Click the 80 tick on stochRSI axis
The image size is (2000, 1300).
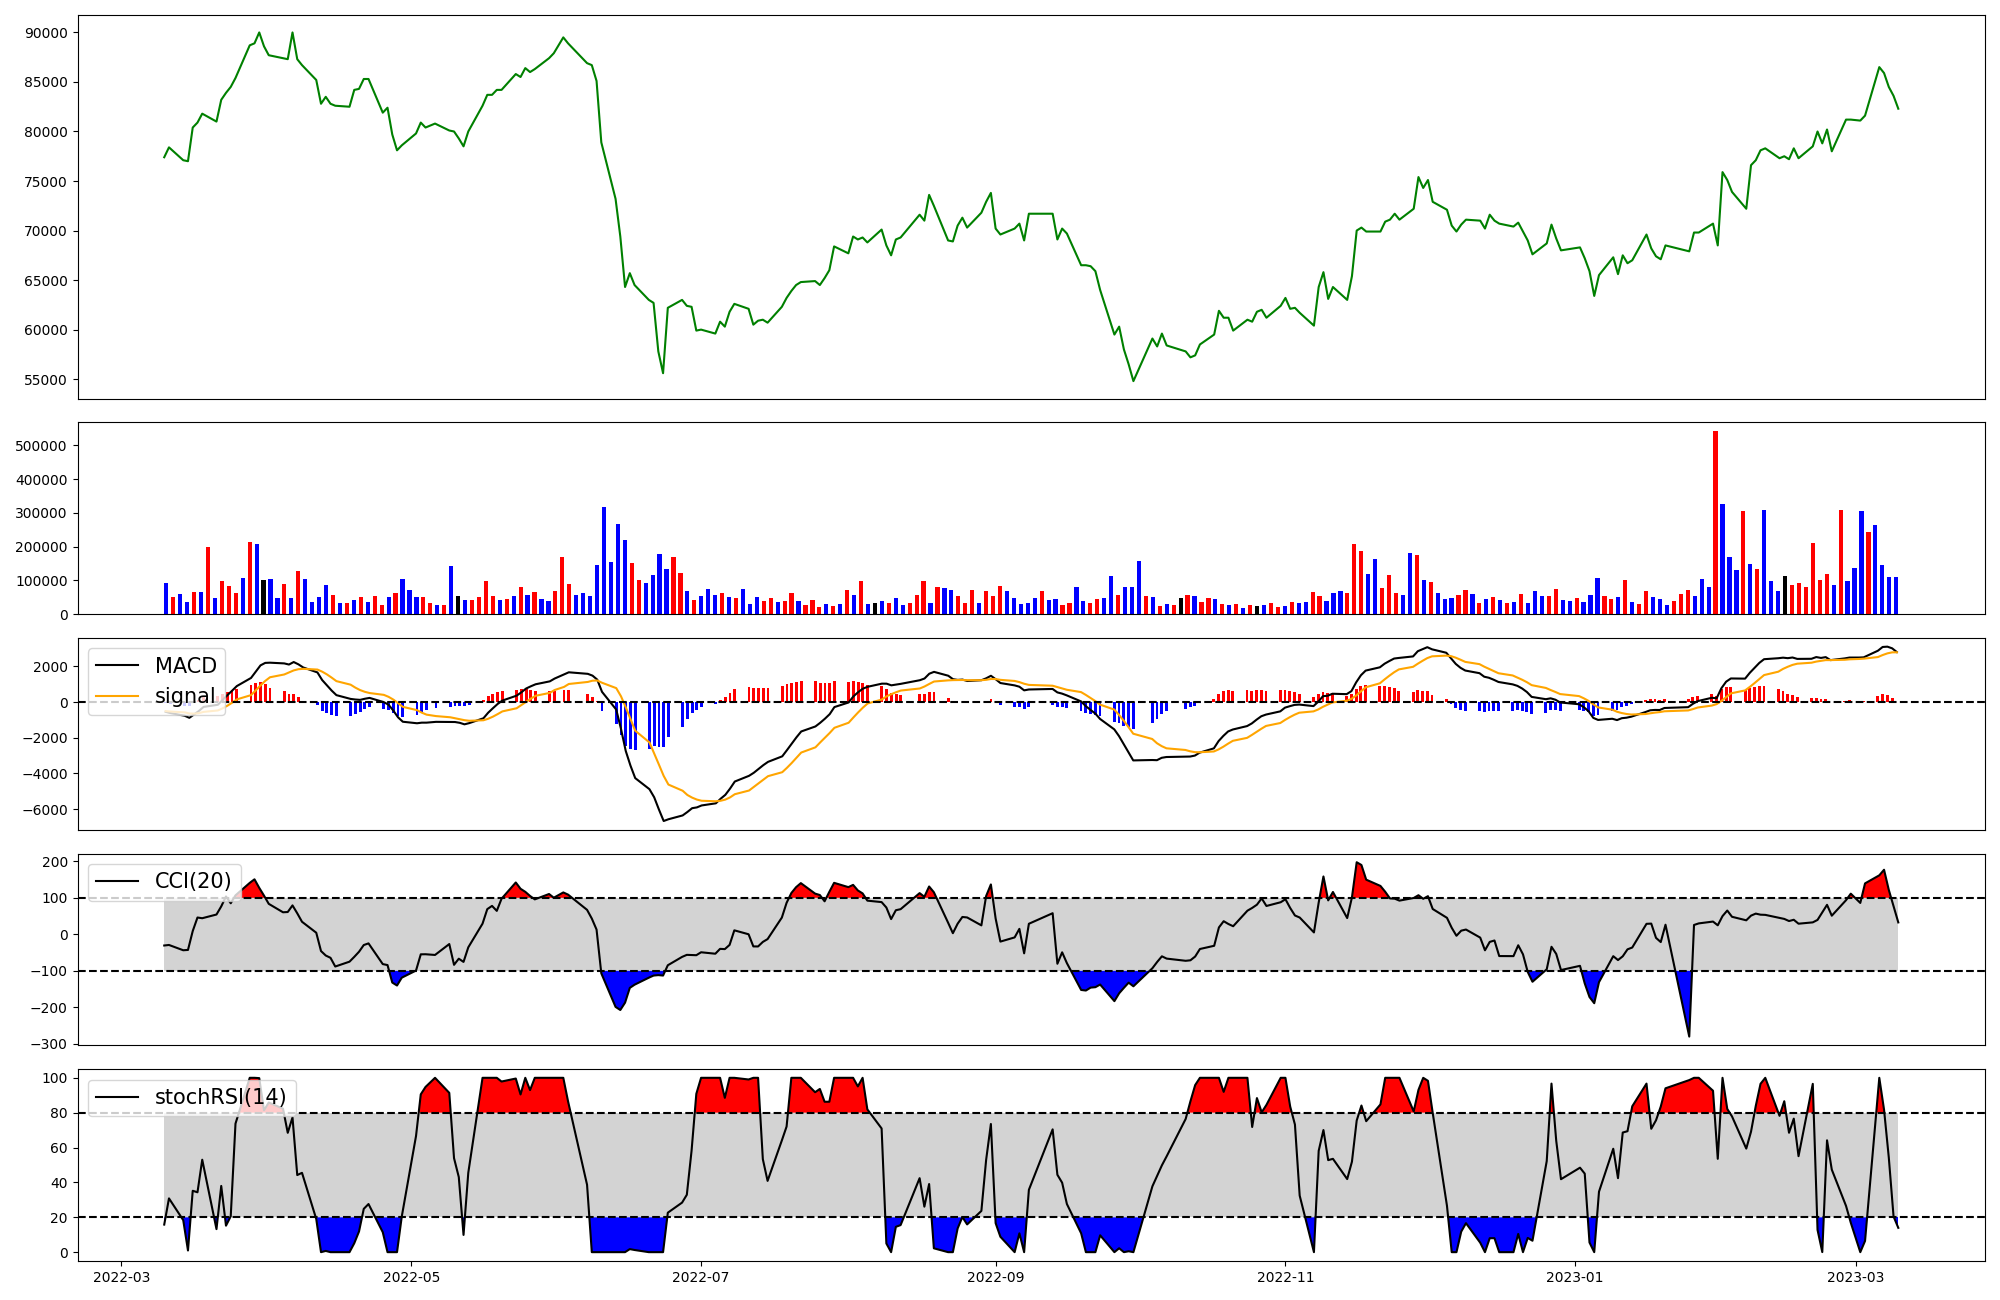[x=58, y=1113]
